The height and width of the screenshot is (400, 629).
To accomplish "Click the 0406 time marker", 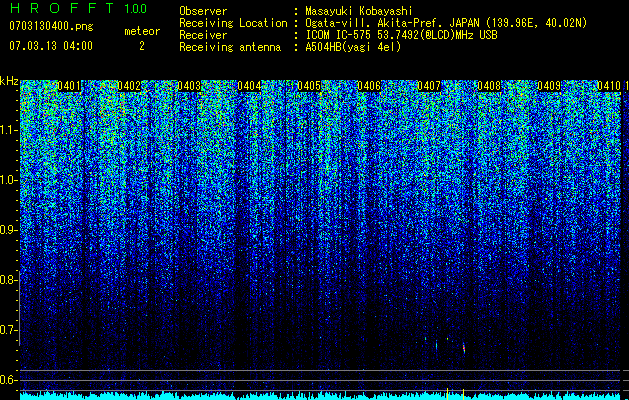I will 369,86.
